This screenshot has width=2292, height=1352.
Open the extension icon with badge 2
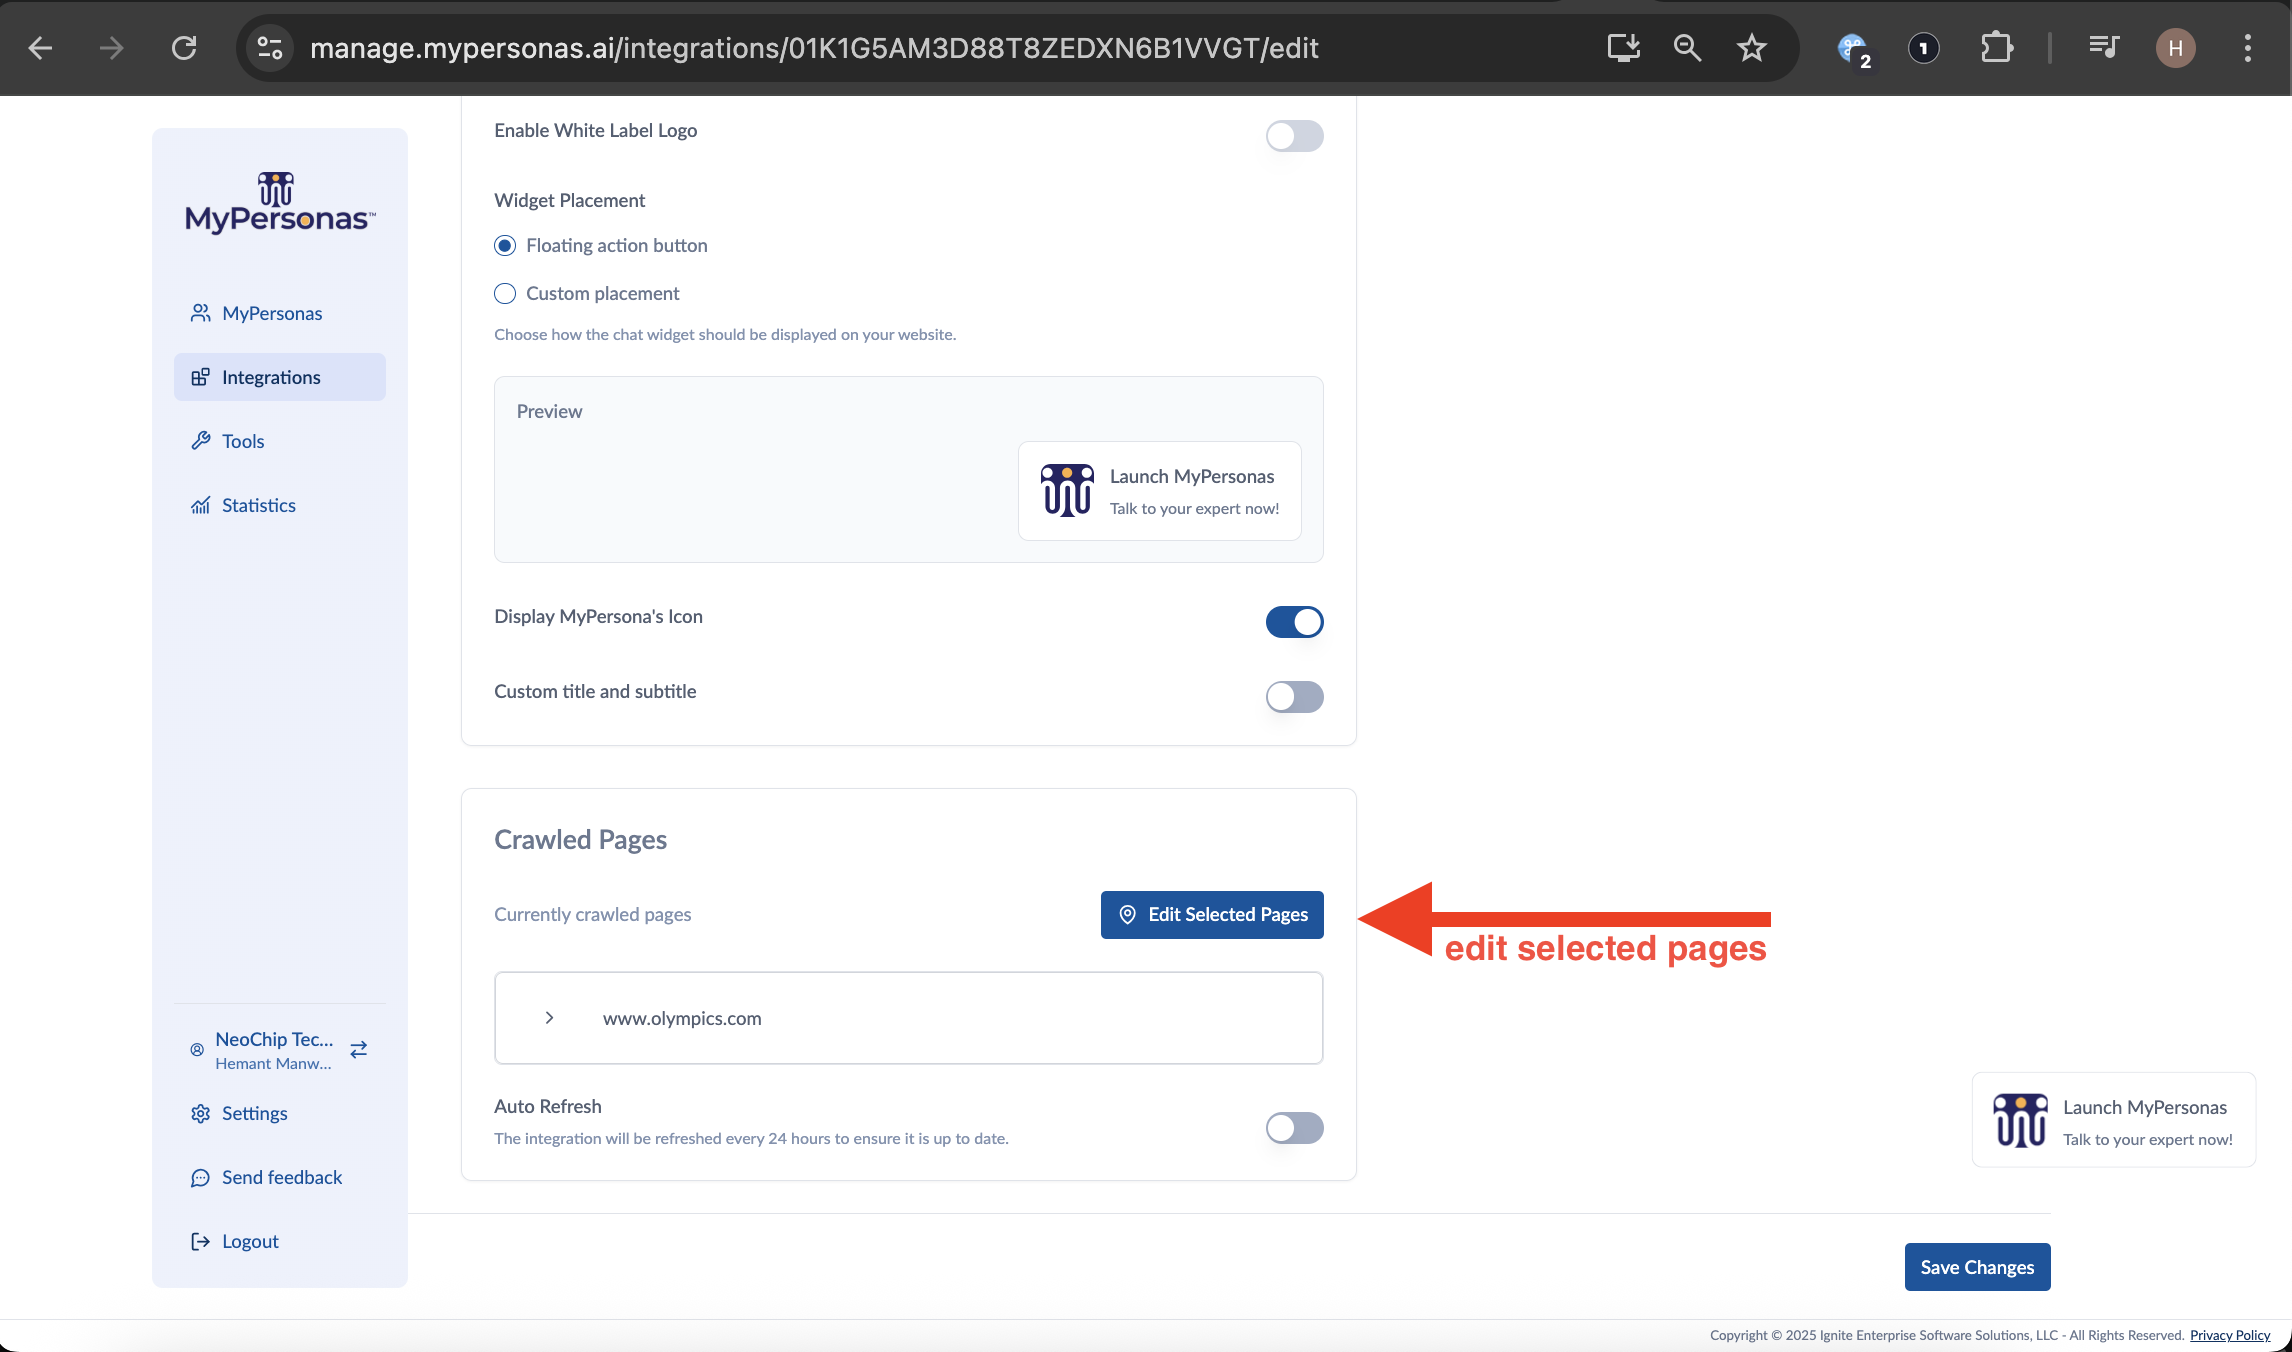(x=1855, y=50)
